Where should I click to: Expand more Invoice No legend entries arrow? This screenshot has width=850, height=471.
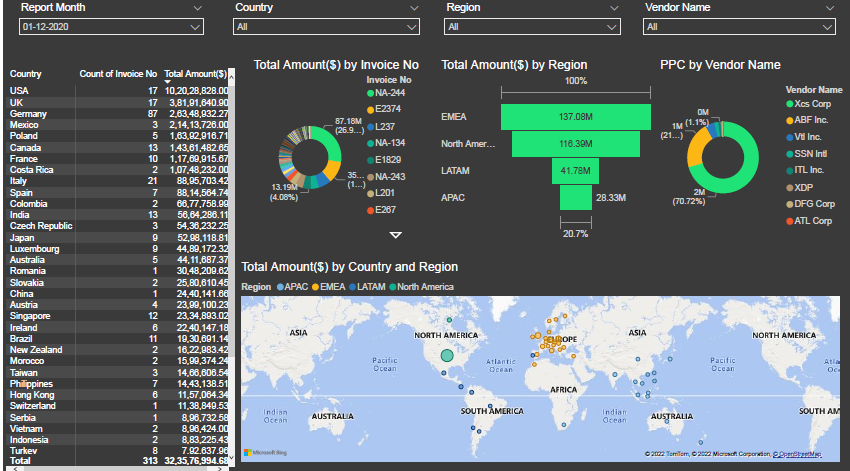coord(396,235)
